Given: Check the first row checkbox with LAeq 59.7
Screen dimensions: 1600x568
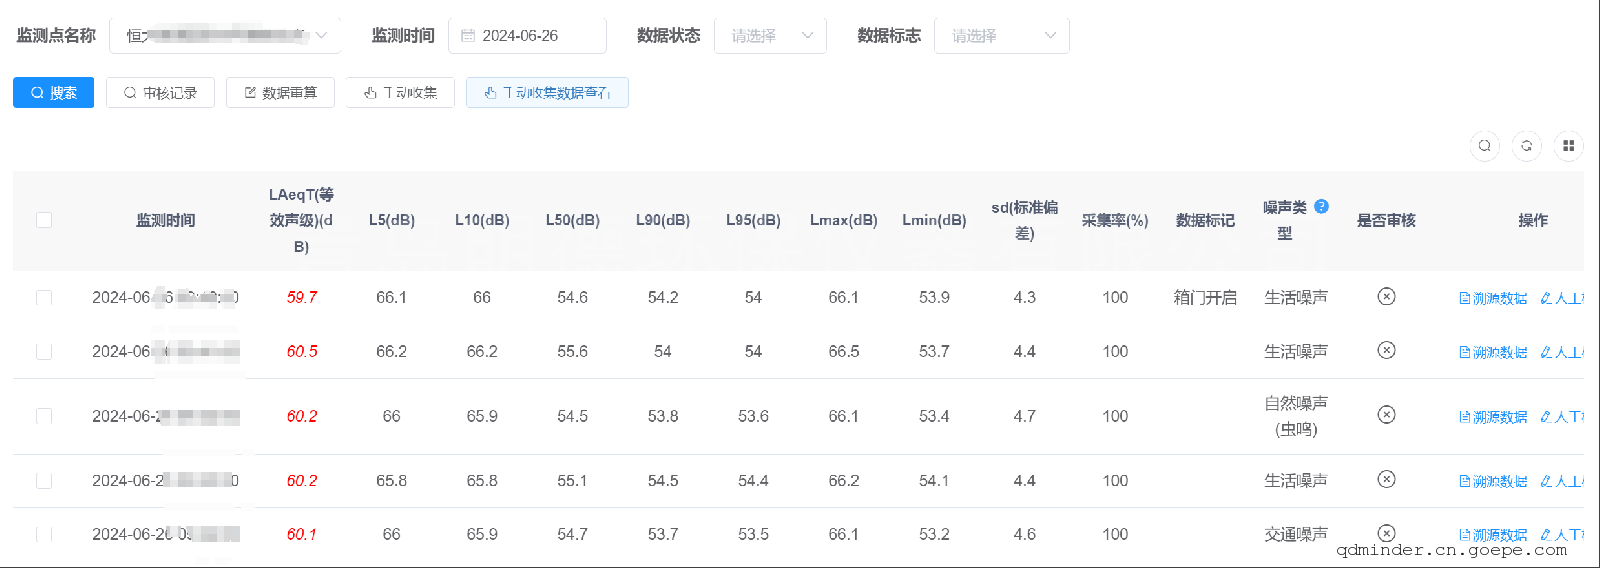Looking at the screenshot, I should coord(44,298).
